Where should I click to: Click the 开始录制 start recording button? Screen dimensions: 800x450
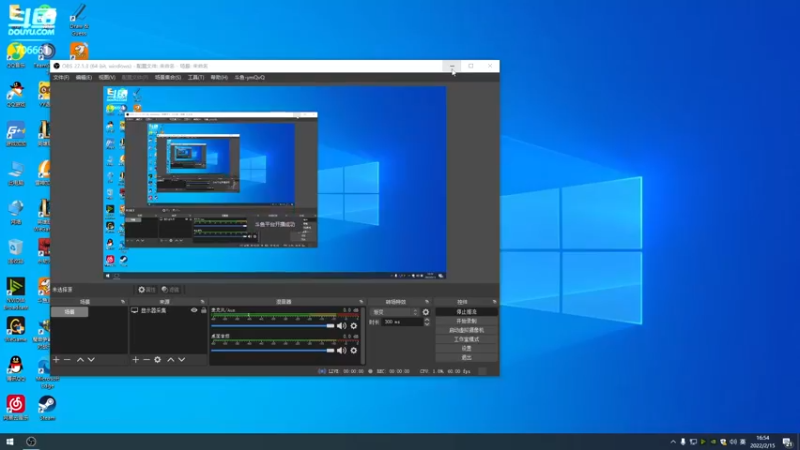pyautogui.click(x=466, y=321)
